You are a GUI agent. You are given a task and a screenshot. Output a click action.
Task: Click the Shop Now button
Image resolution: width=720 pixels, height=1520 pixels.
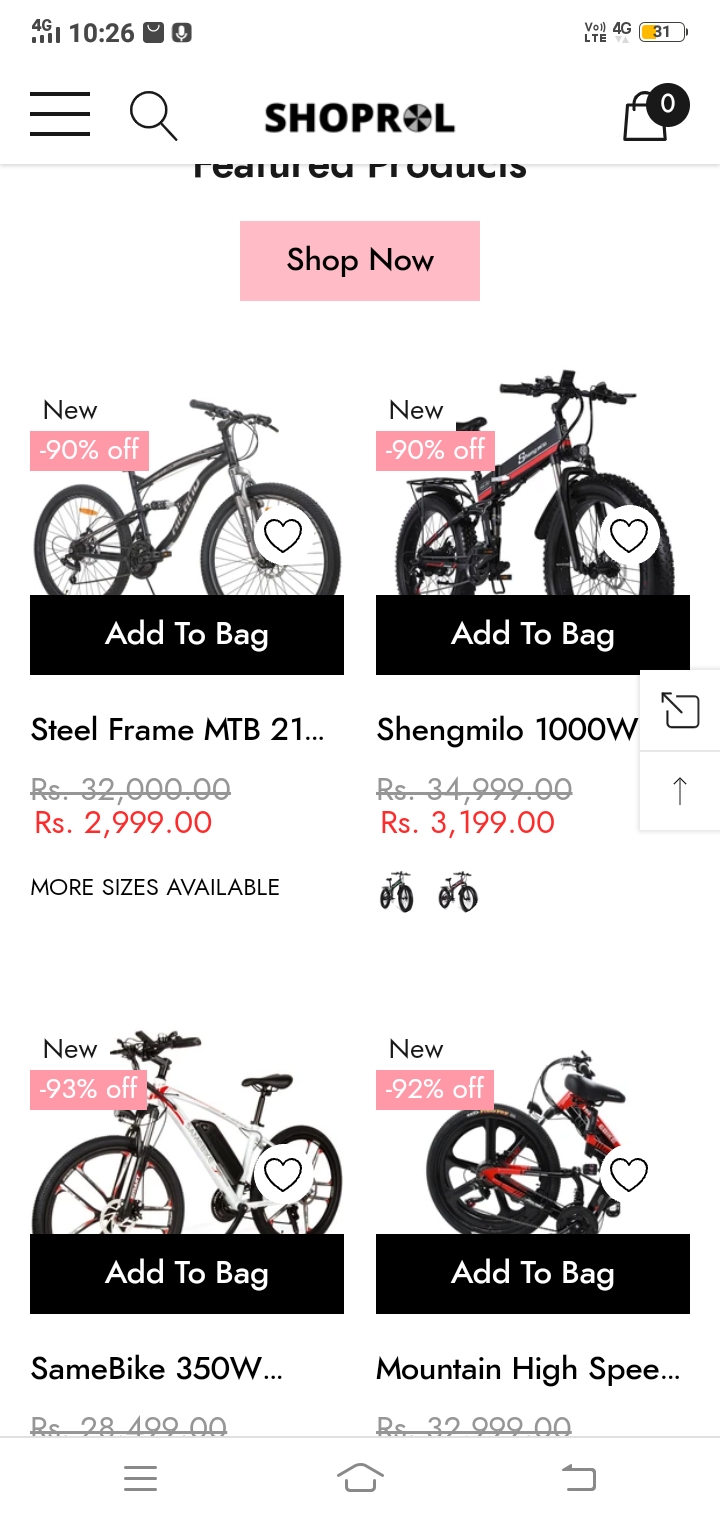[360, 261]
